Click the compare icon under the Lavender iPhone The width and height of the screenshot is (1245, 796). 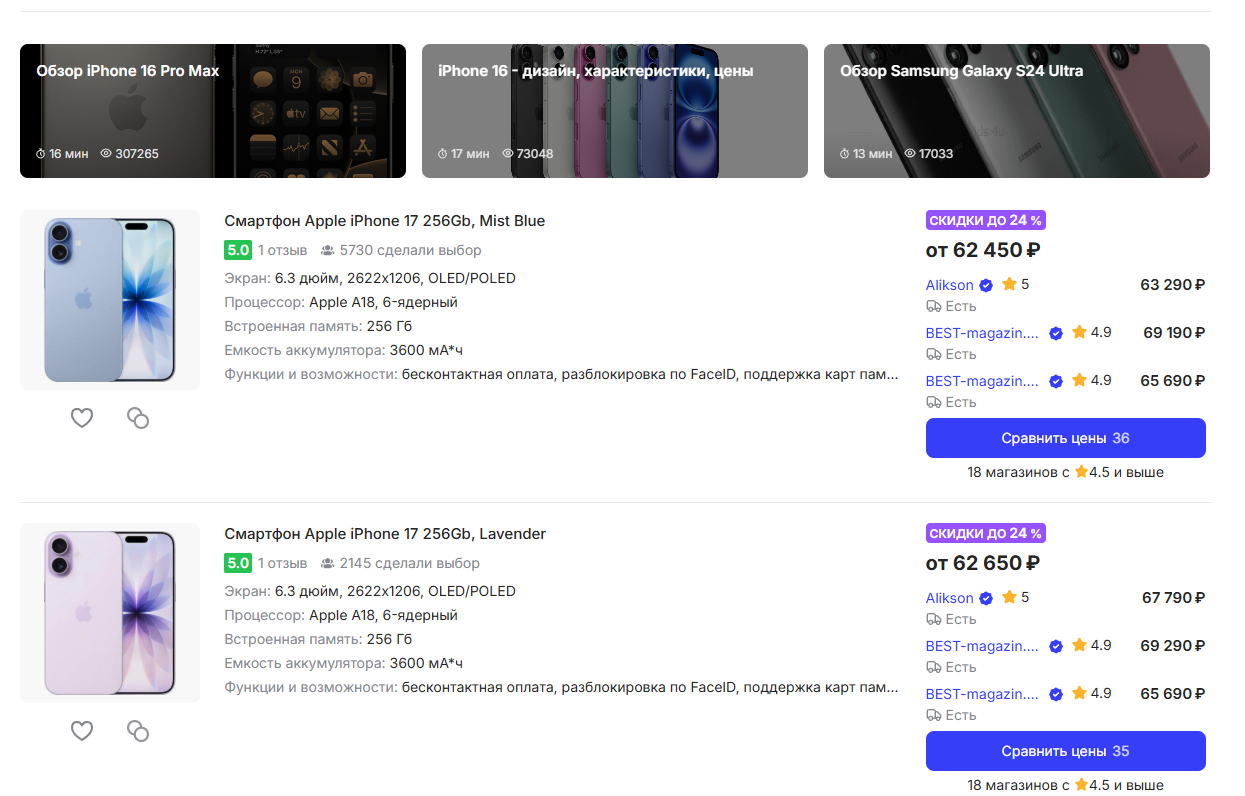(x=138, y=731)
